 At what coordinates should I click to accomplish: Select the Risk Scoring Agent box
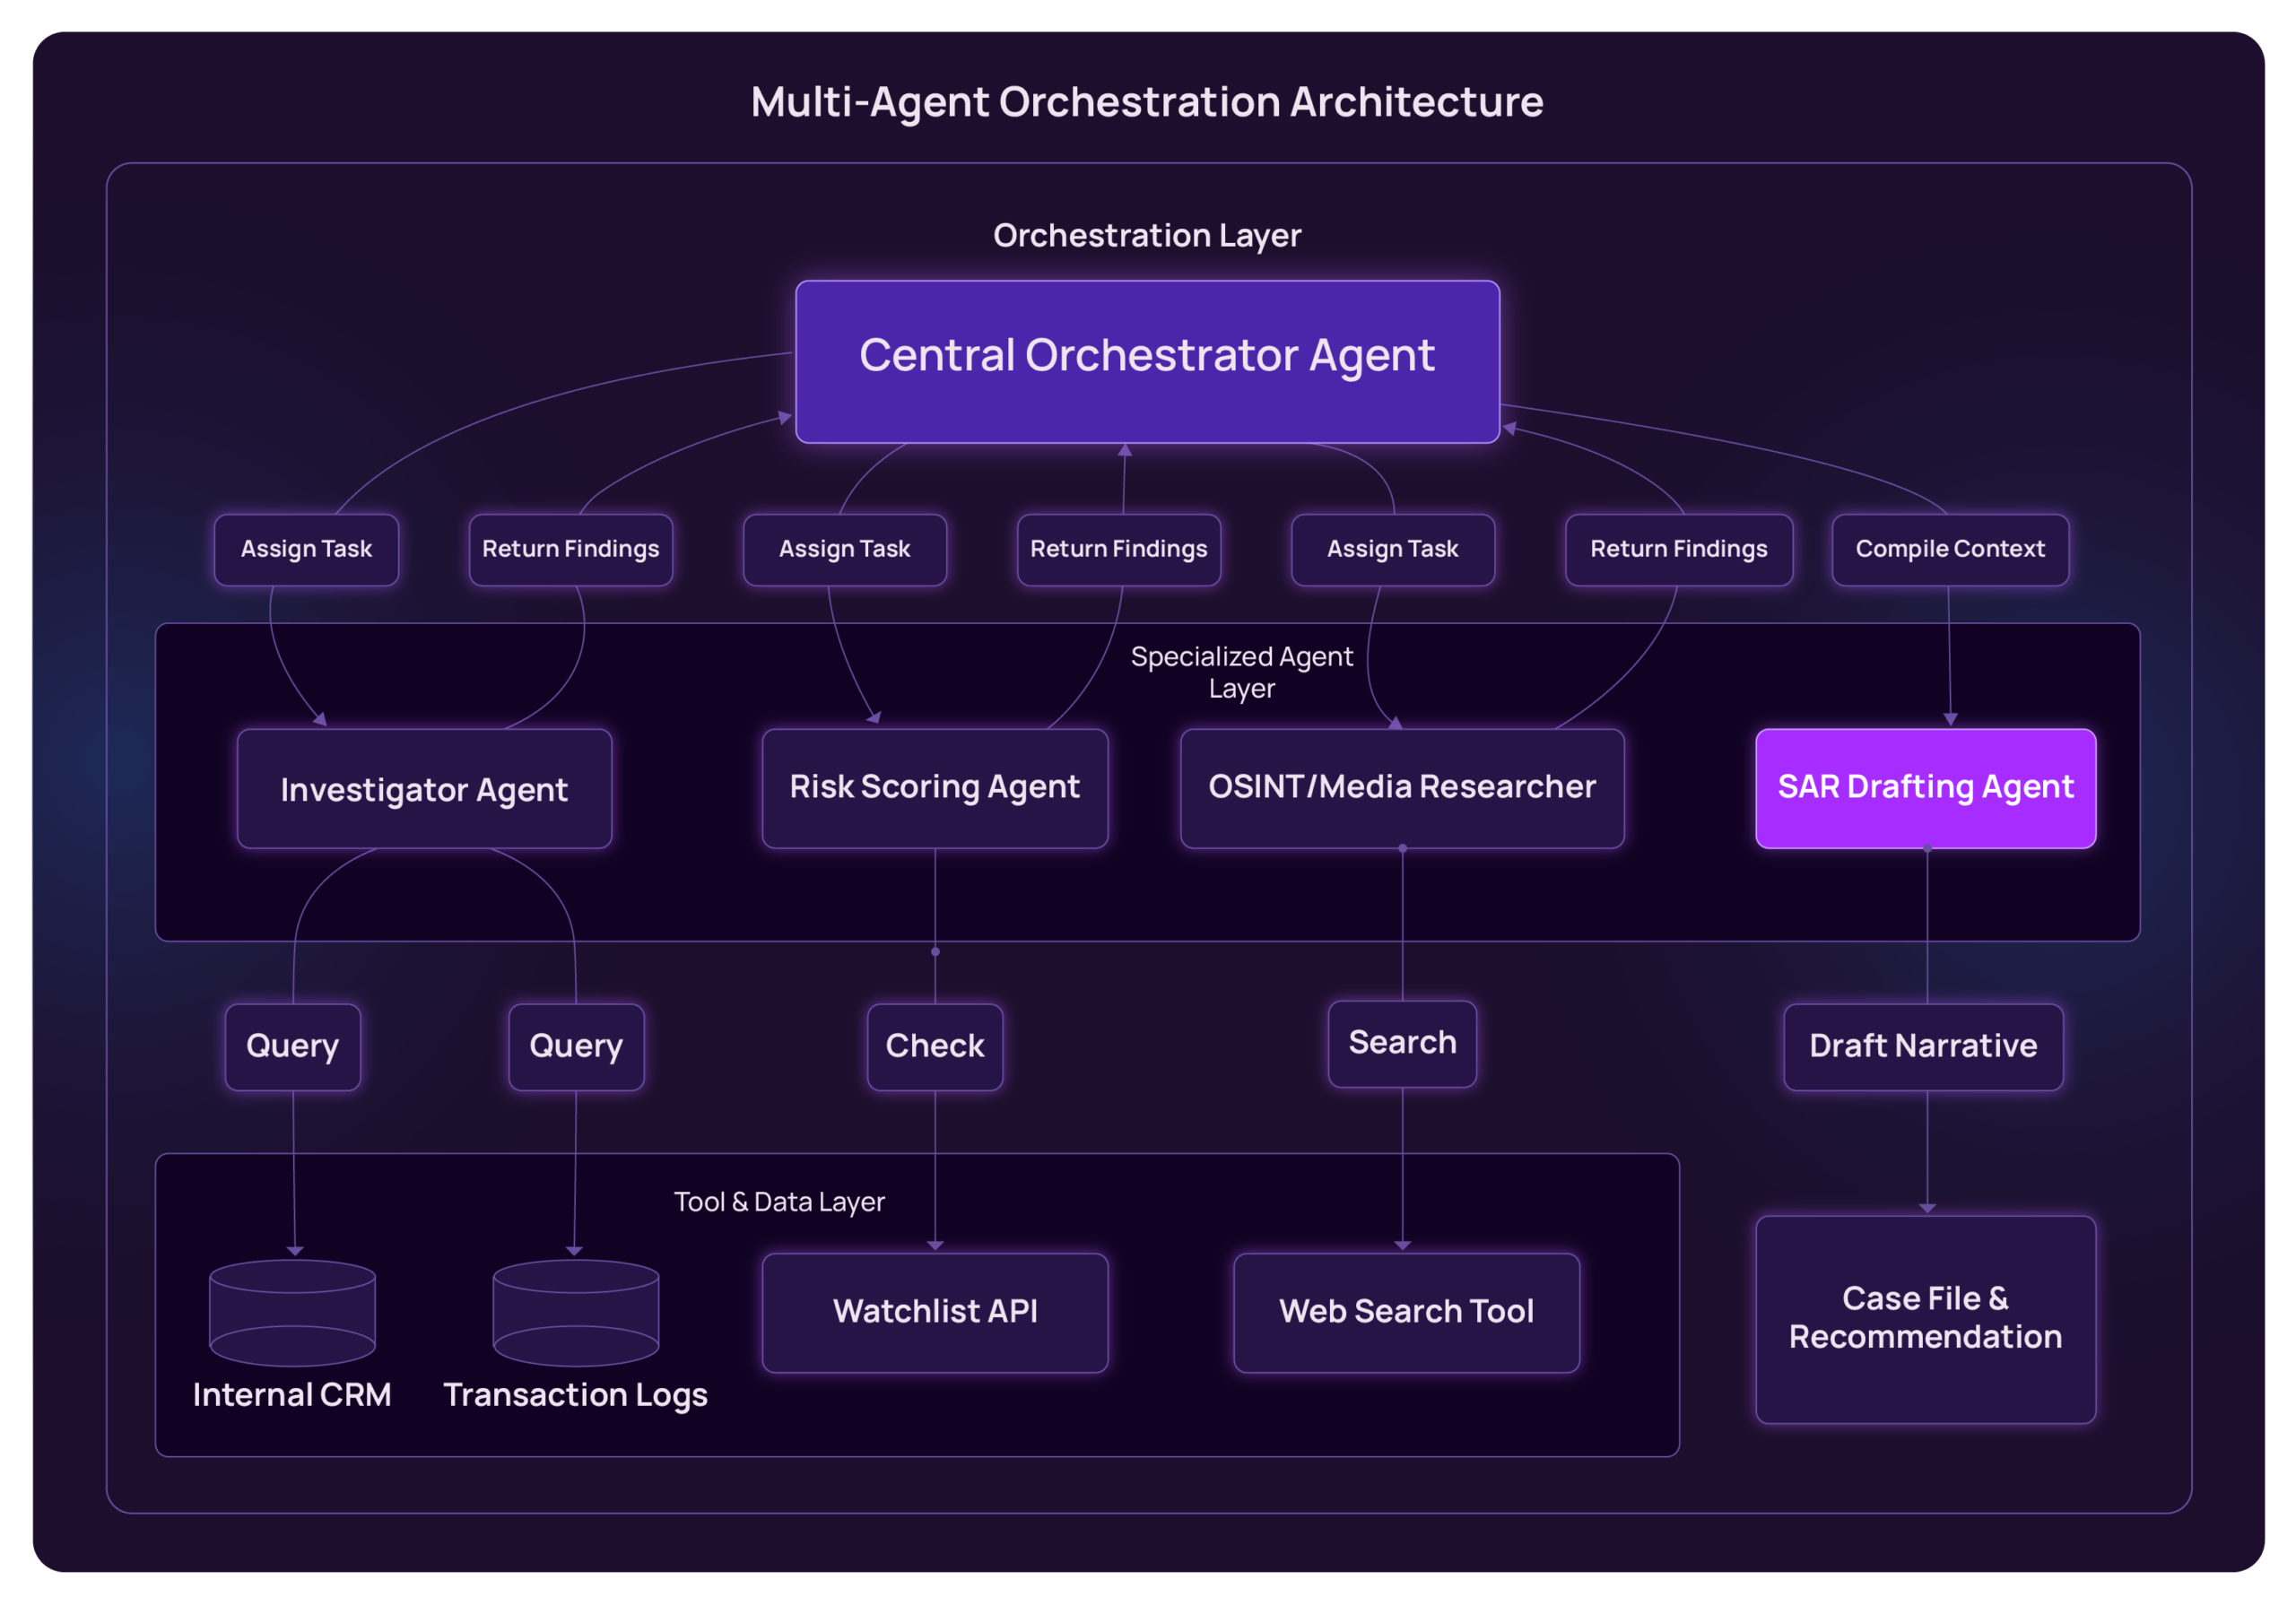934,787
